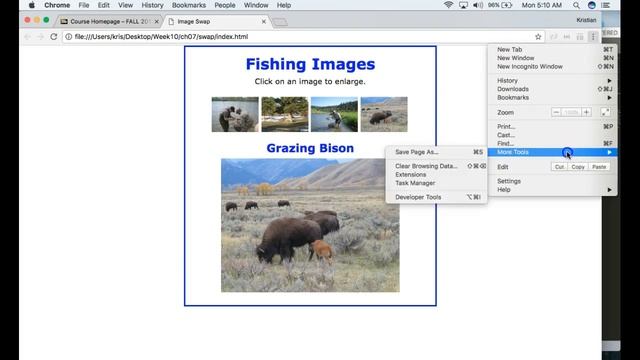The height and width of the screenshot is (360, 640).
Task: Open a new tab with the tab button
Action: [280, 22]
